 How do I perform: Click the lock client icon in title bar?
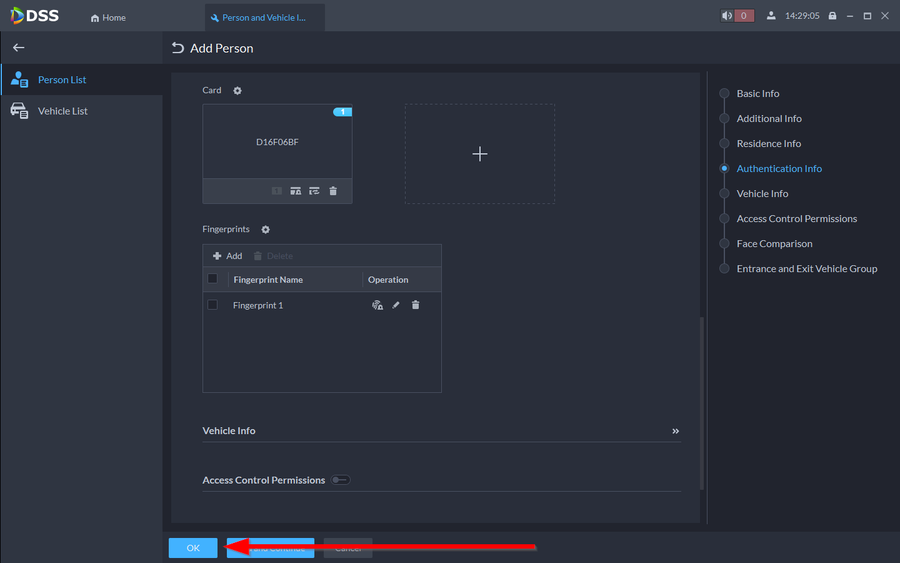pyautogui.click(x=832, y=16)
